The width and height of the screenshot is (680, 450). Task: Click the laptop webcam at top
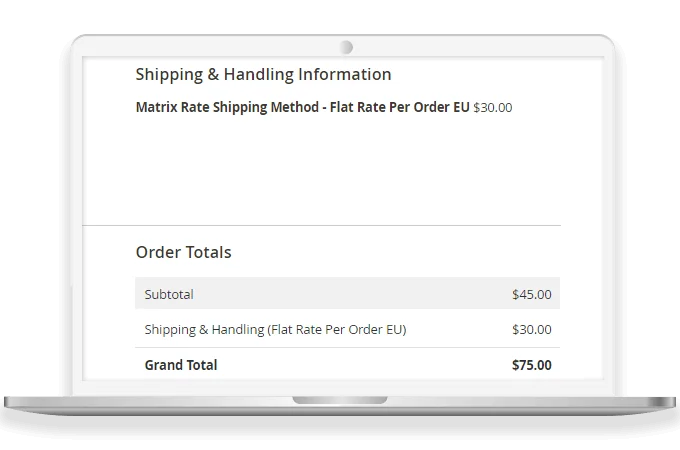346,47
